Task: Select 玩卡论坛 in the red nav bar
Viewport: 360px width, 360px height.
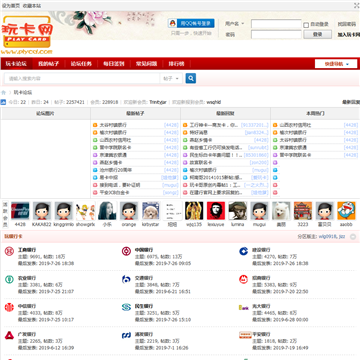Action: [16, 64]
